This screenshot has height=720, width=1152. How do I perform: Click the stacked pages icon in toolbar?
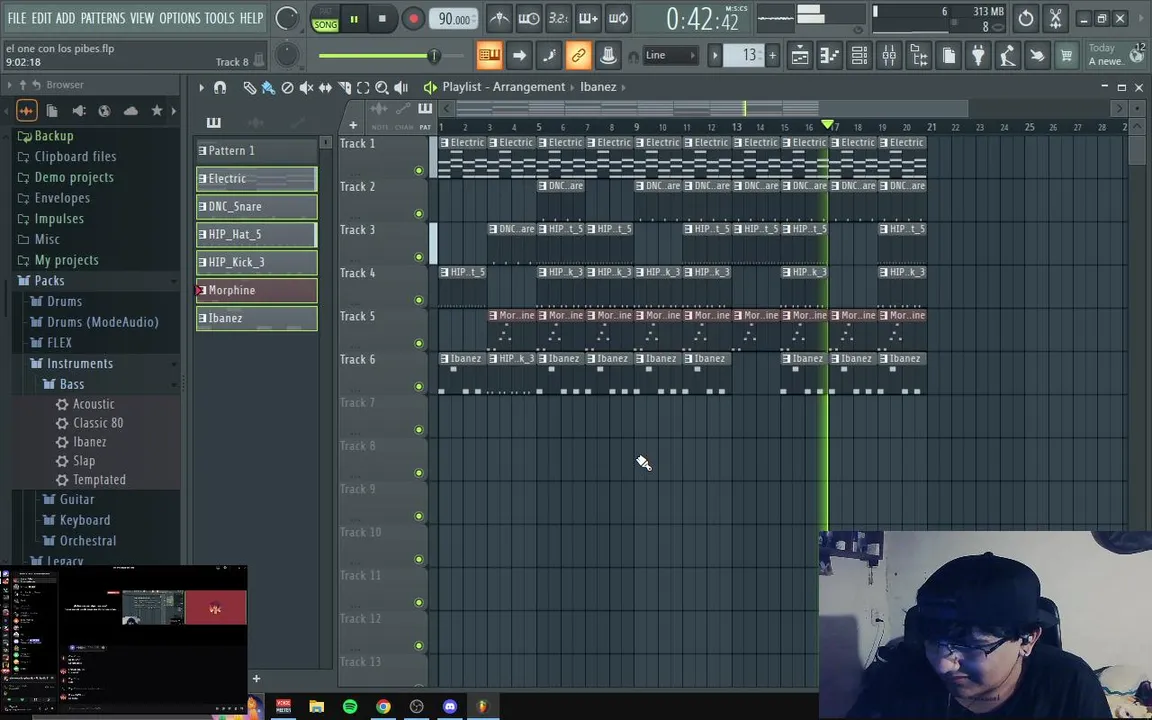tap(948, 55)
